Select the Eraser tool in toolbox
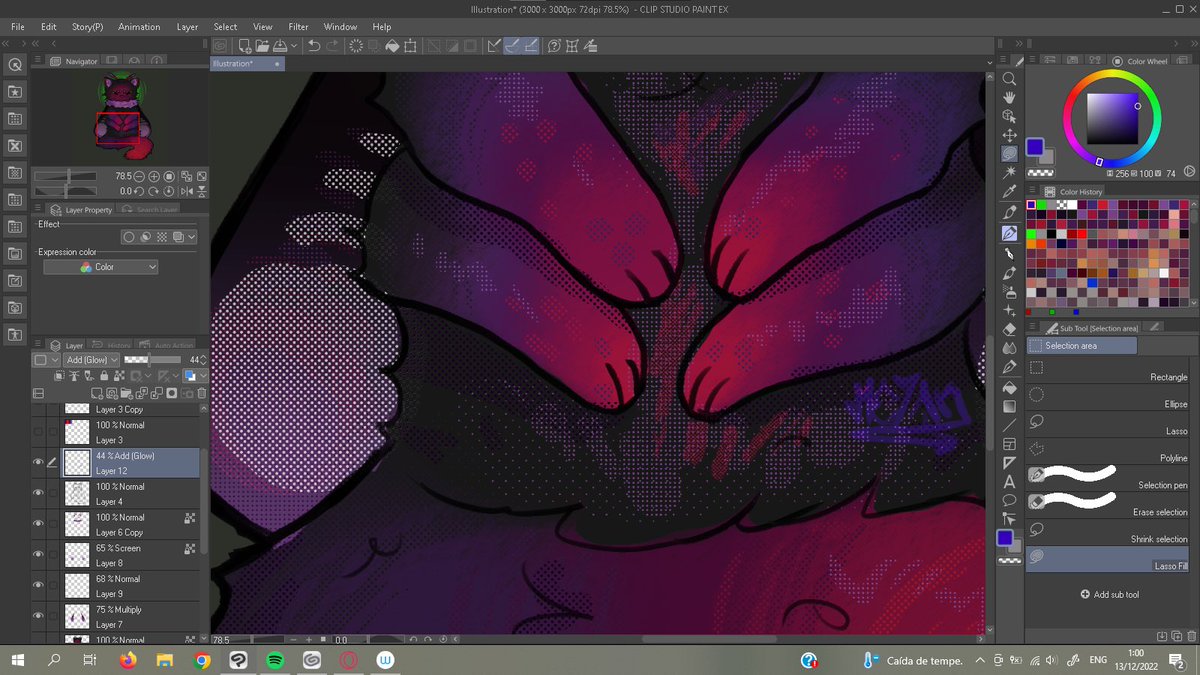Screen dimensions: 1200x675 1010,329
